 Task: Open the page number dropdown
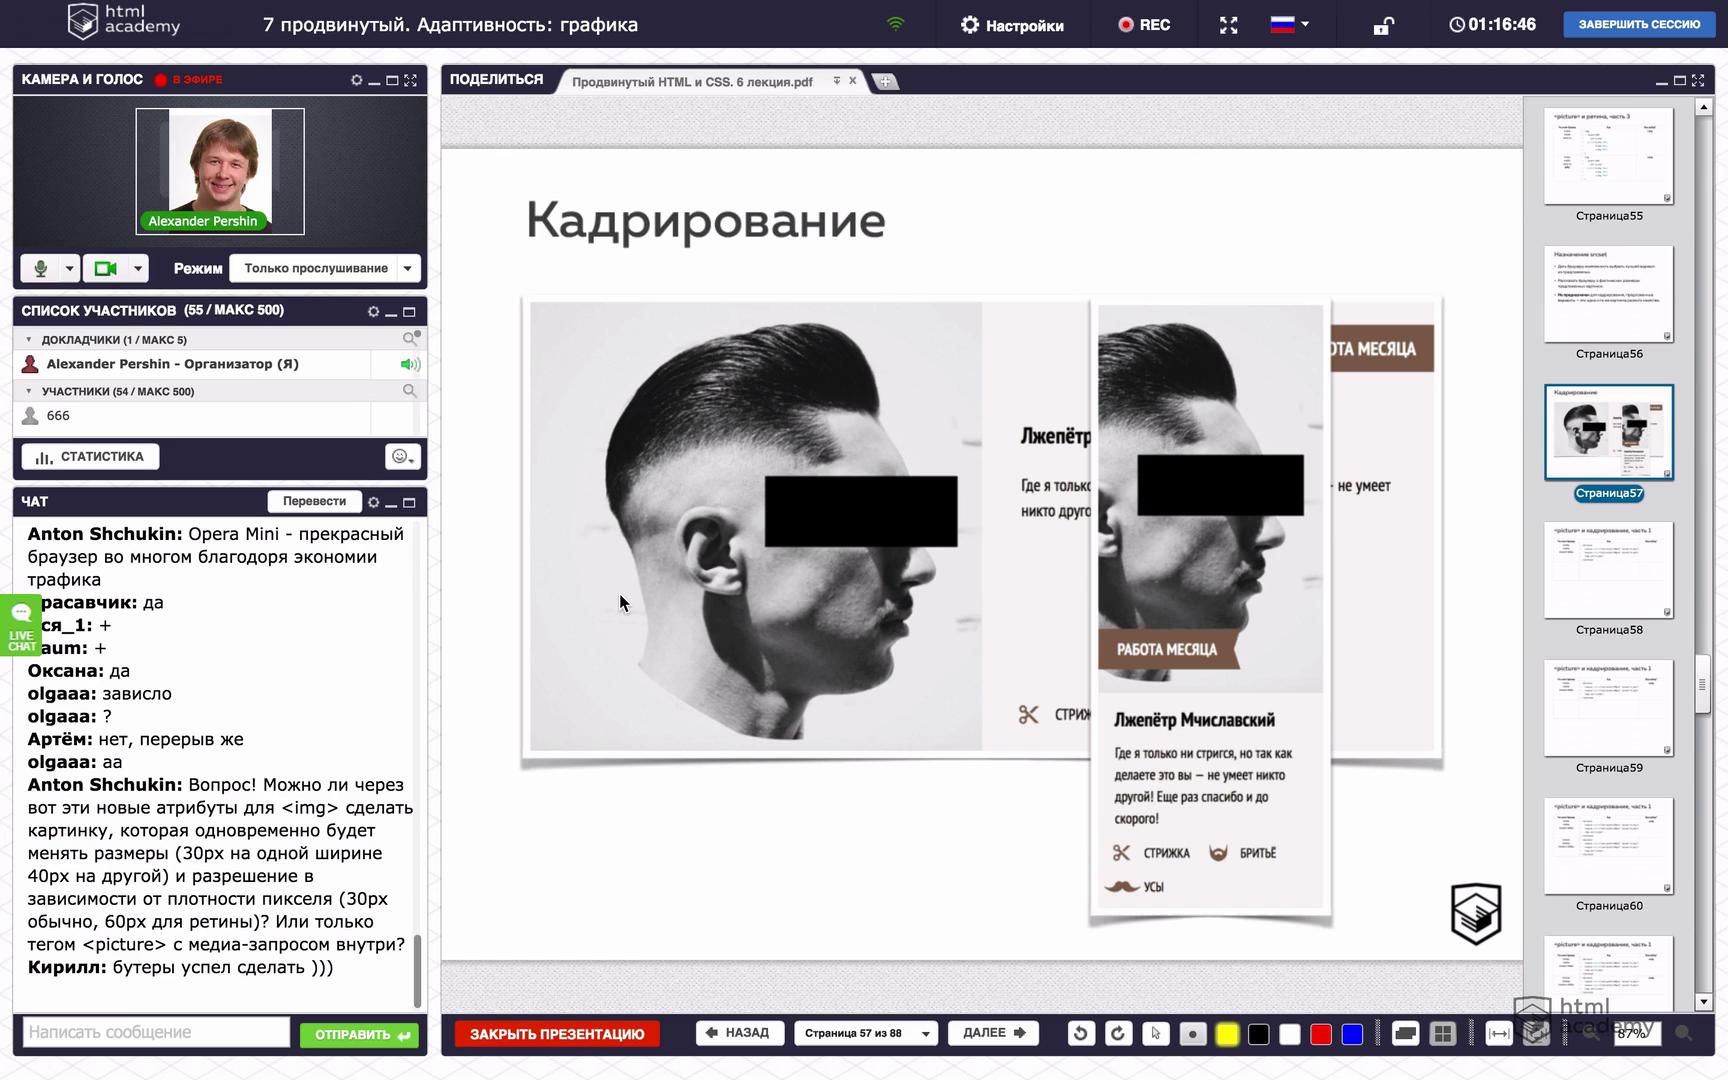click(926, 1033)
